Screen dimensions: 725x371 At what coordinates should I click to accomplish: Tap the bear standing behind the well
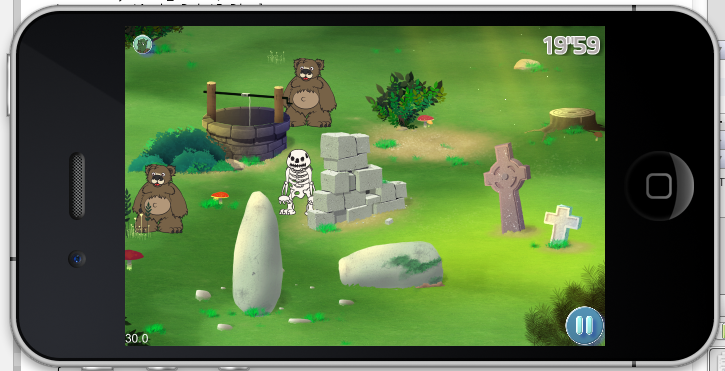point(309,93)
